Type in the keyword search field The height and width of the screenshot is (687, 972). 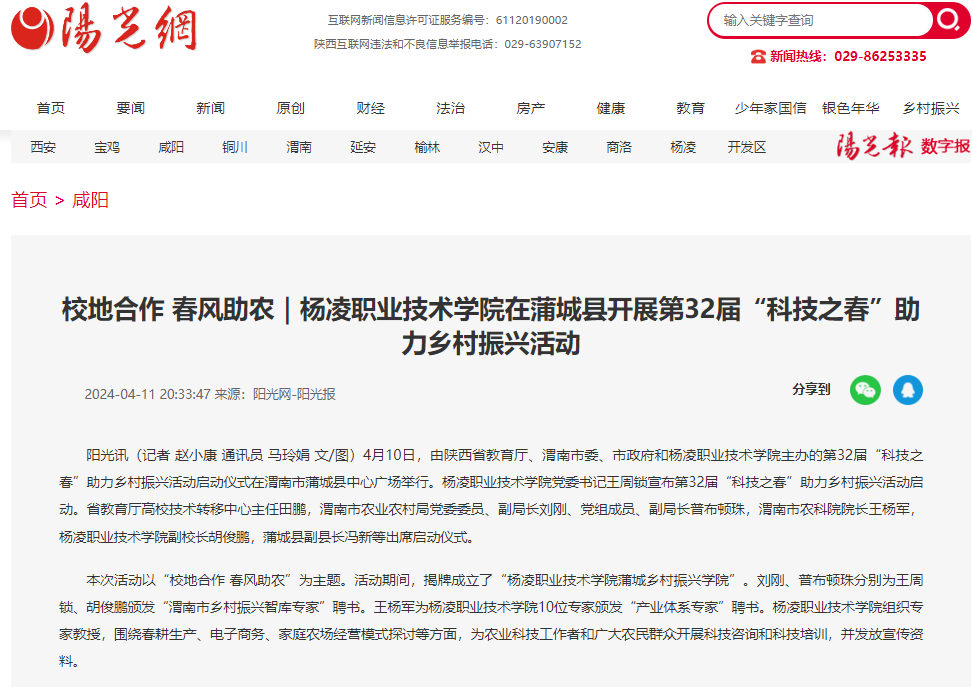[x=820, y=20]
